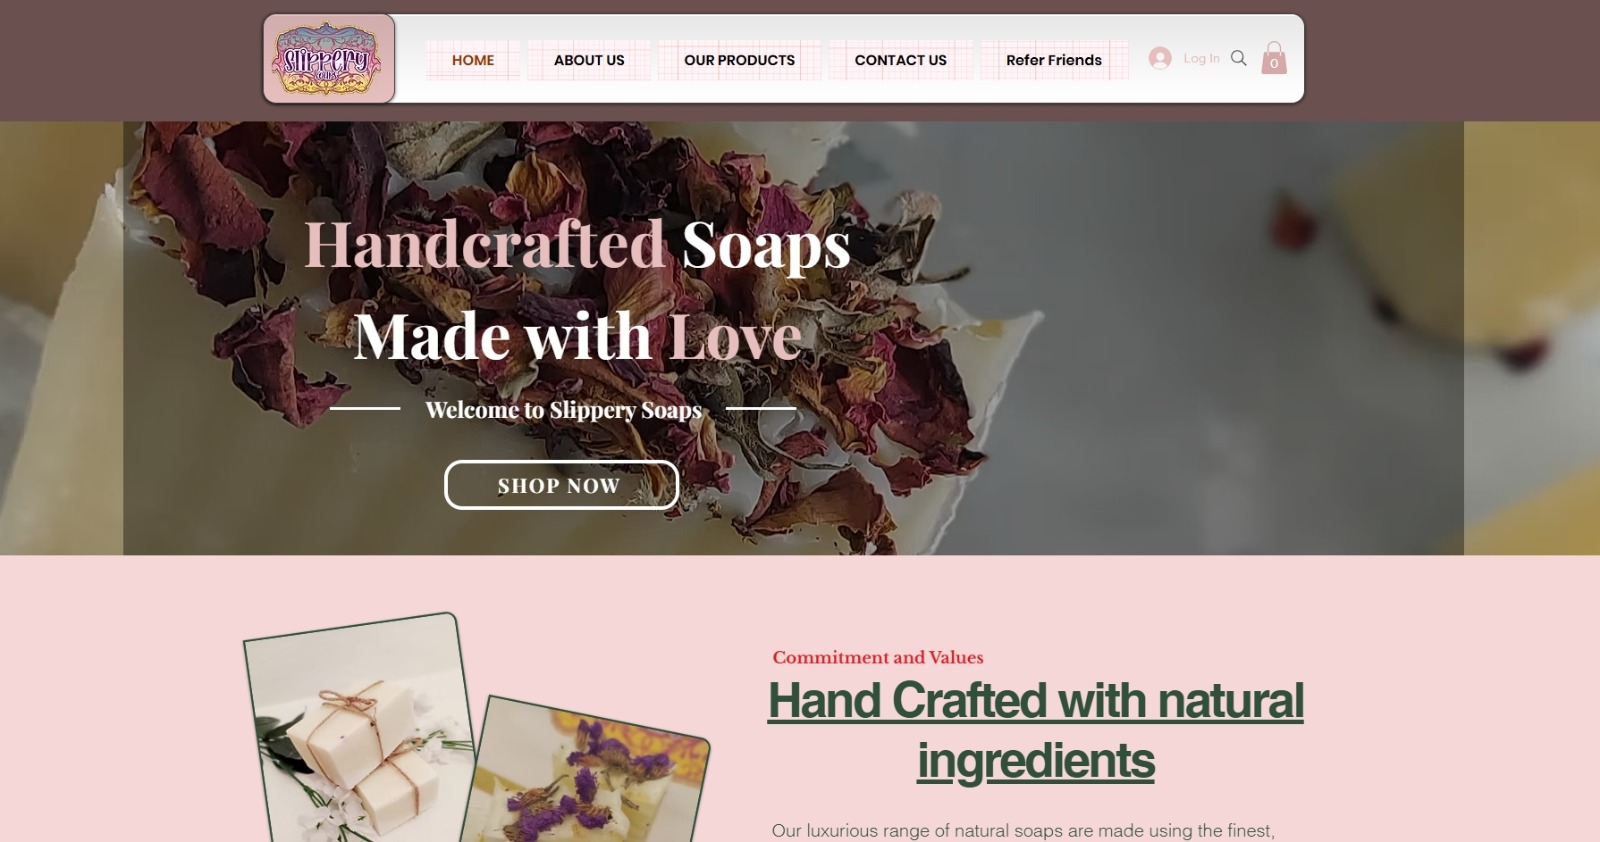Click the Commitment and Values label
The image size is (1600, 842).
(x=878, y=657)
